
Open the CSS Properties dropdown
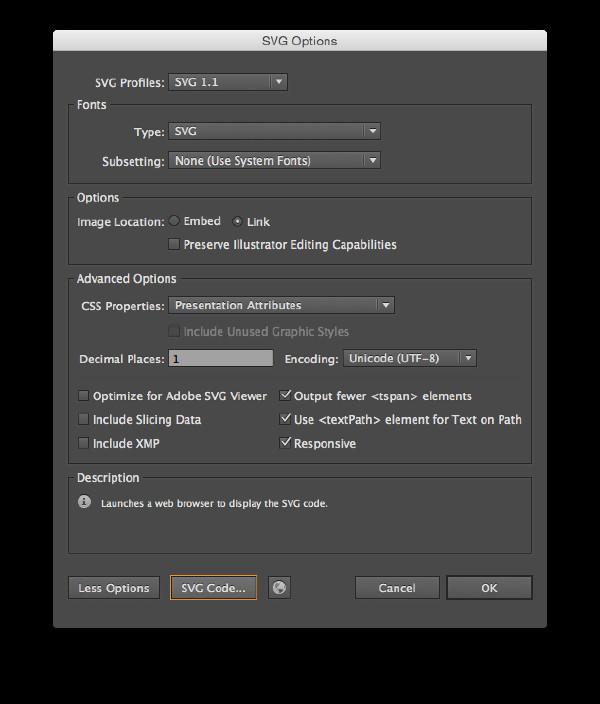click(x=282, y=305)
